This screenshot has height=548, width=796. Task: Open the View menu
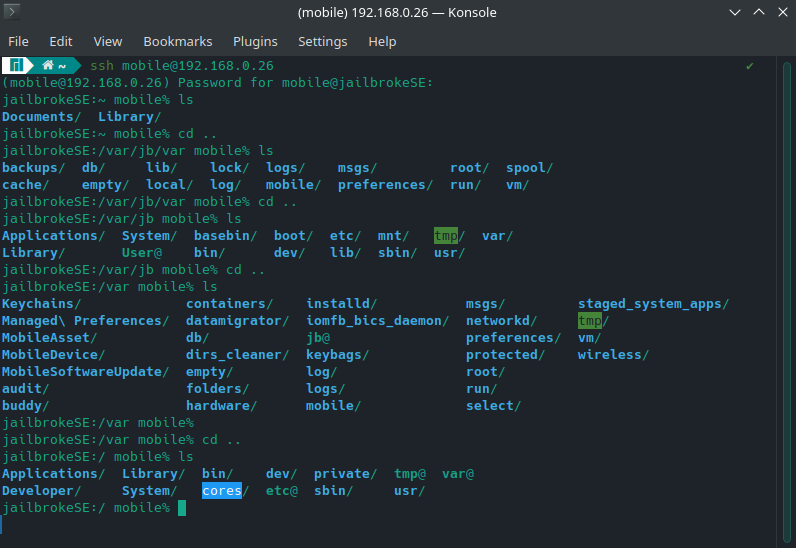(x=108, y=41)
